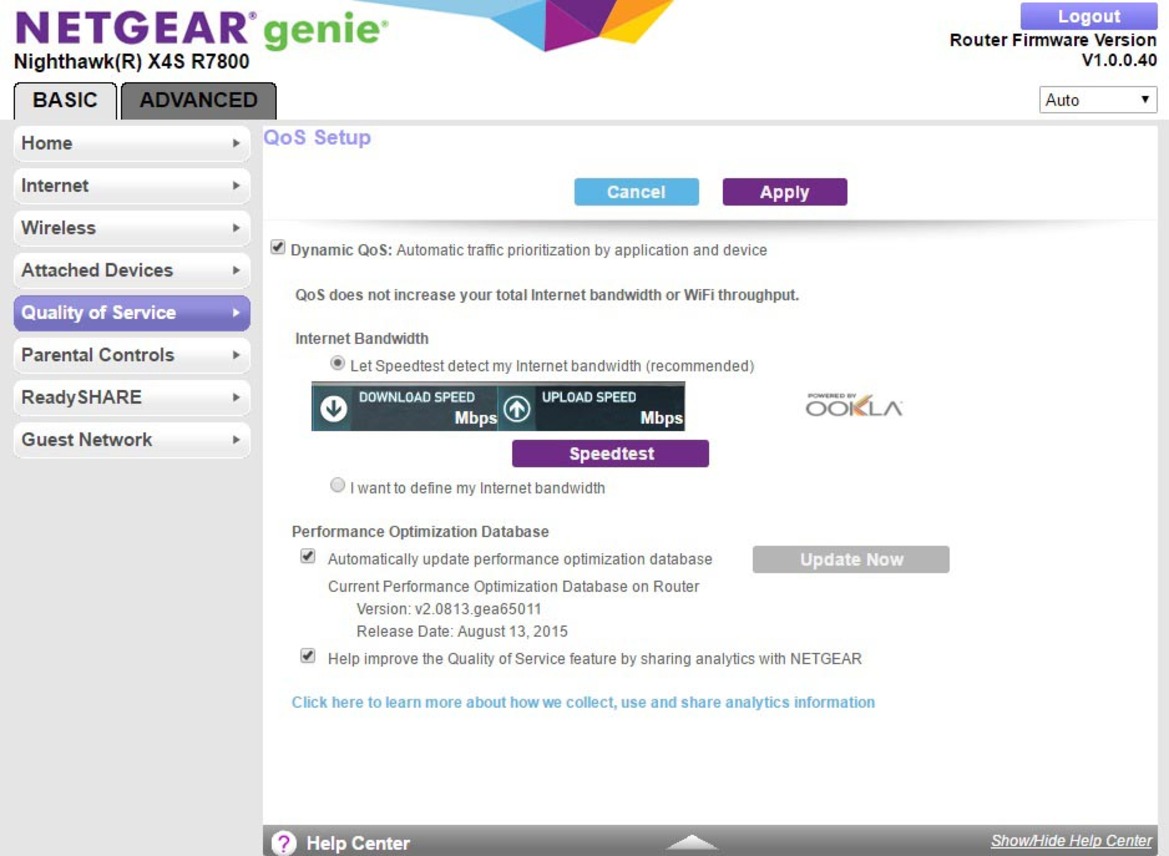Image resolution: width=1169 pixels, height=856 pixels.
Task: Click the firmware version V1.0.0.40 text
Action: point(1119,60)
